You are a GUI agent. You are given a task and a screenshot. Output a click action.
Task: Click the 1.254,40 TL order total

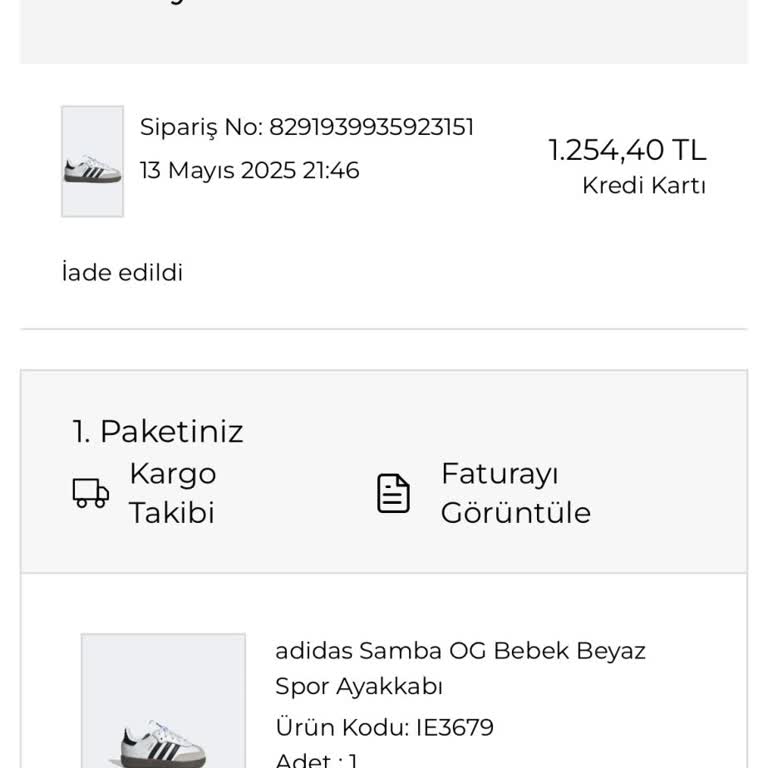click(627, 150)
